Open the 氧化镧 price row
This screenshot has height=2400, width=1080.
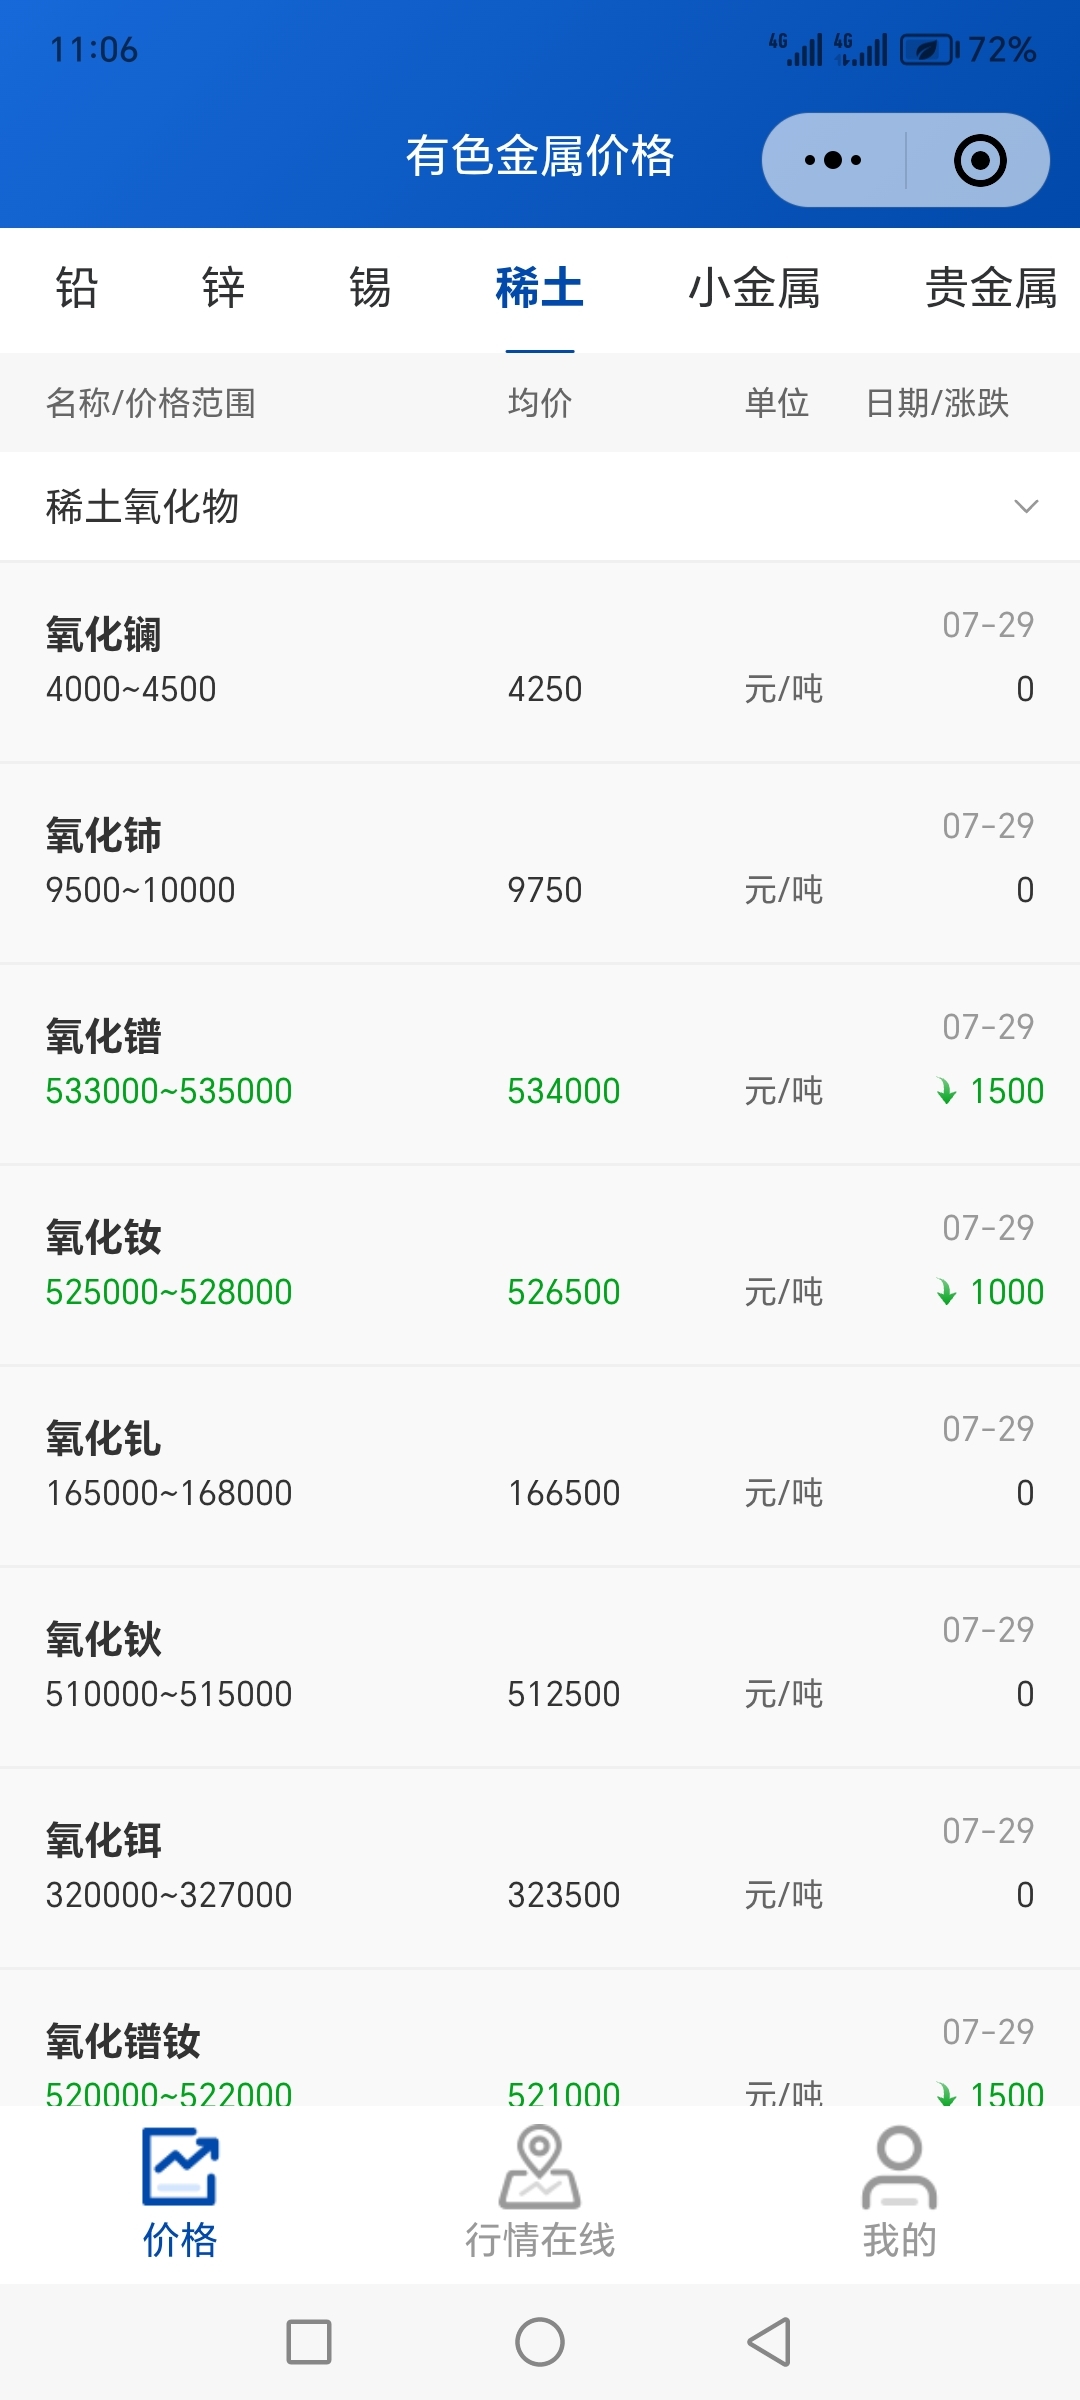click(x=540, y=662)
